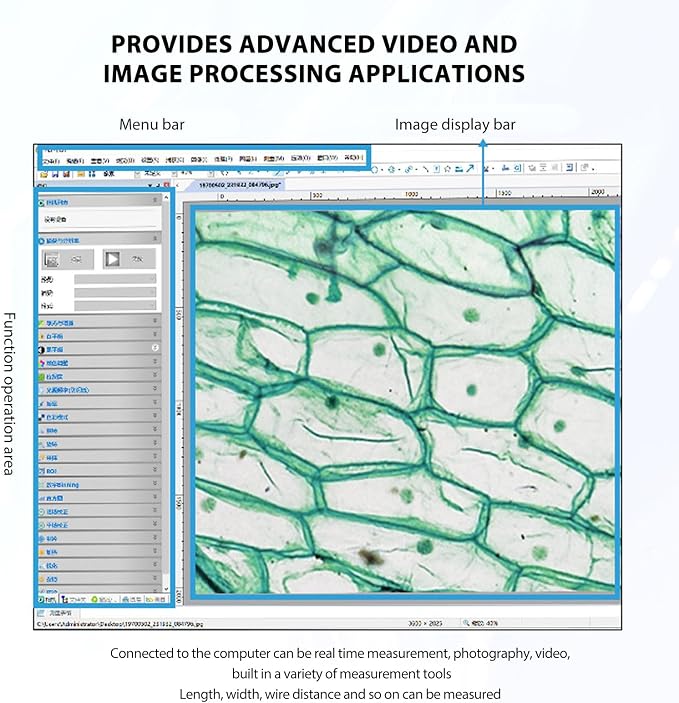Open the first item in the menu bar

(51, 161)
